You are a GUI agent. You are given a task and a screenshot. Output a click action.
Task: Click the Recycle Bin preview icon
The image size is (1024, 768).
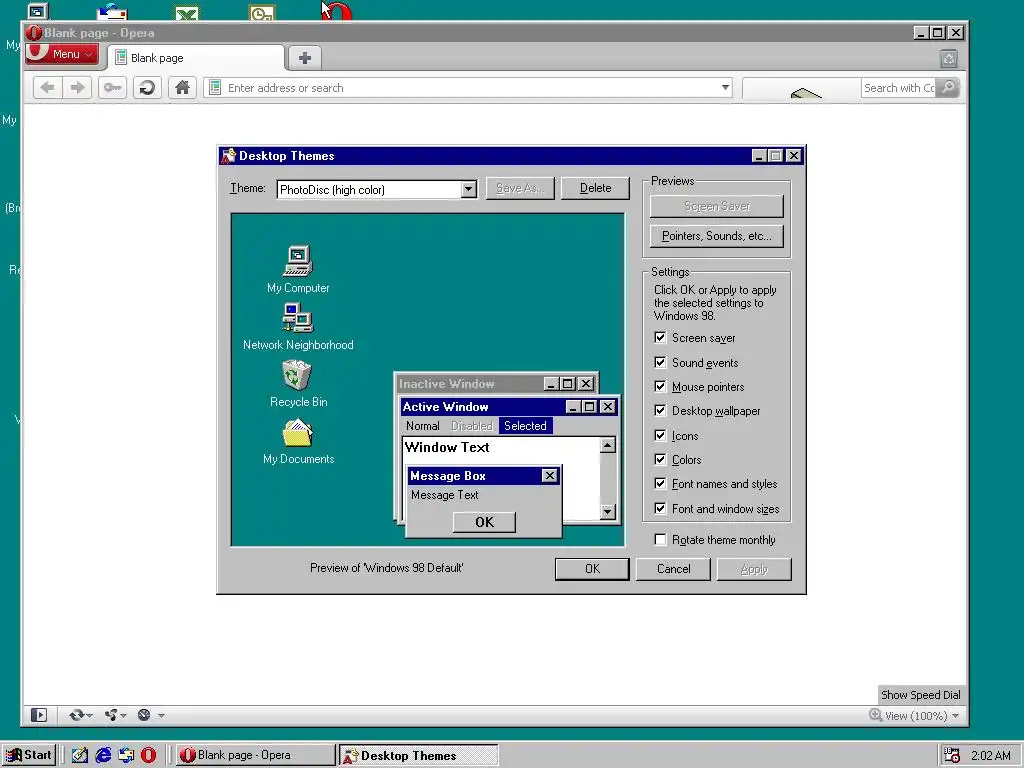point(297,375)
